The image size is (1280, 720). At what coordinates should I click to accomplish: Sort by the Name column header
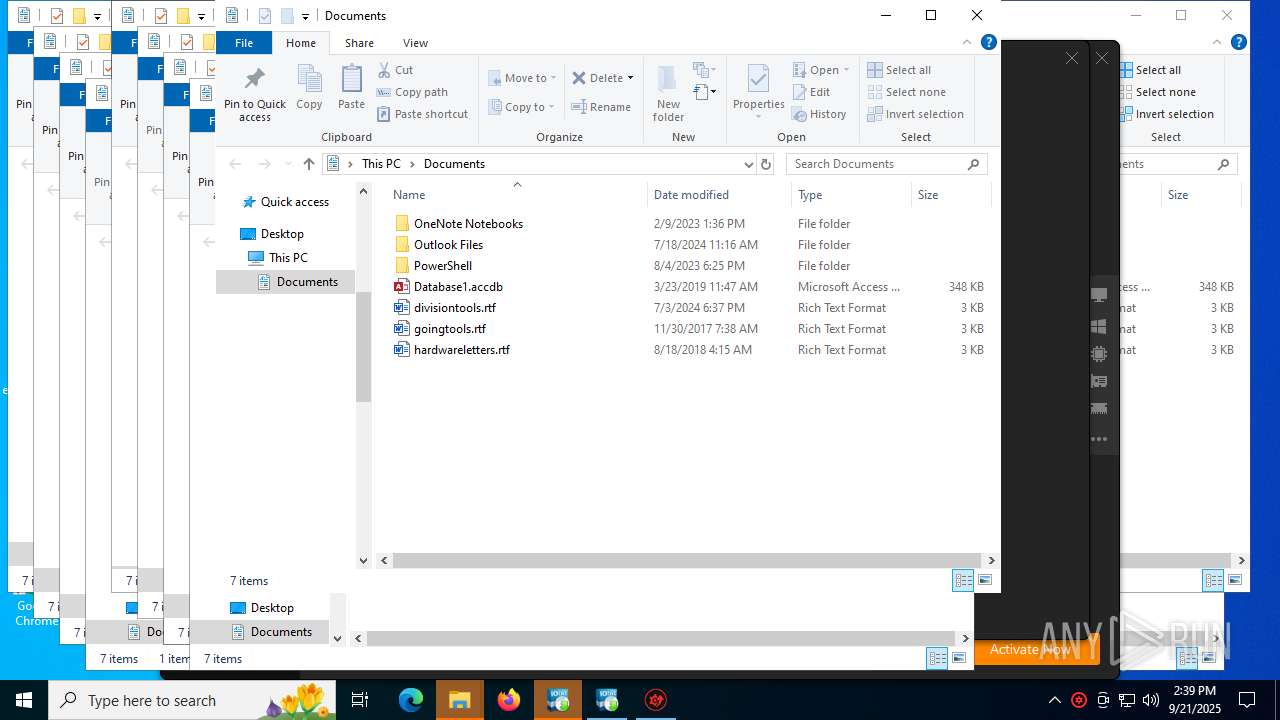pyautogui.click(x=515, y=195)
